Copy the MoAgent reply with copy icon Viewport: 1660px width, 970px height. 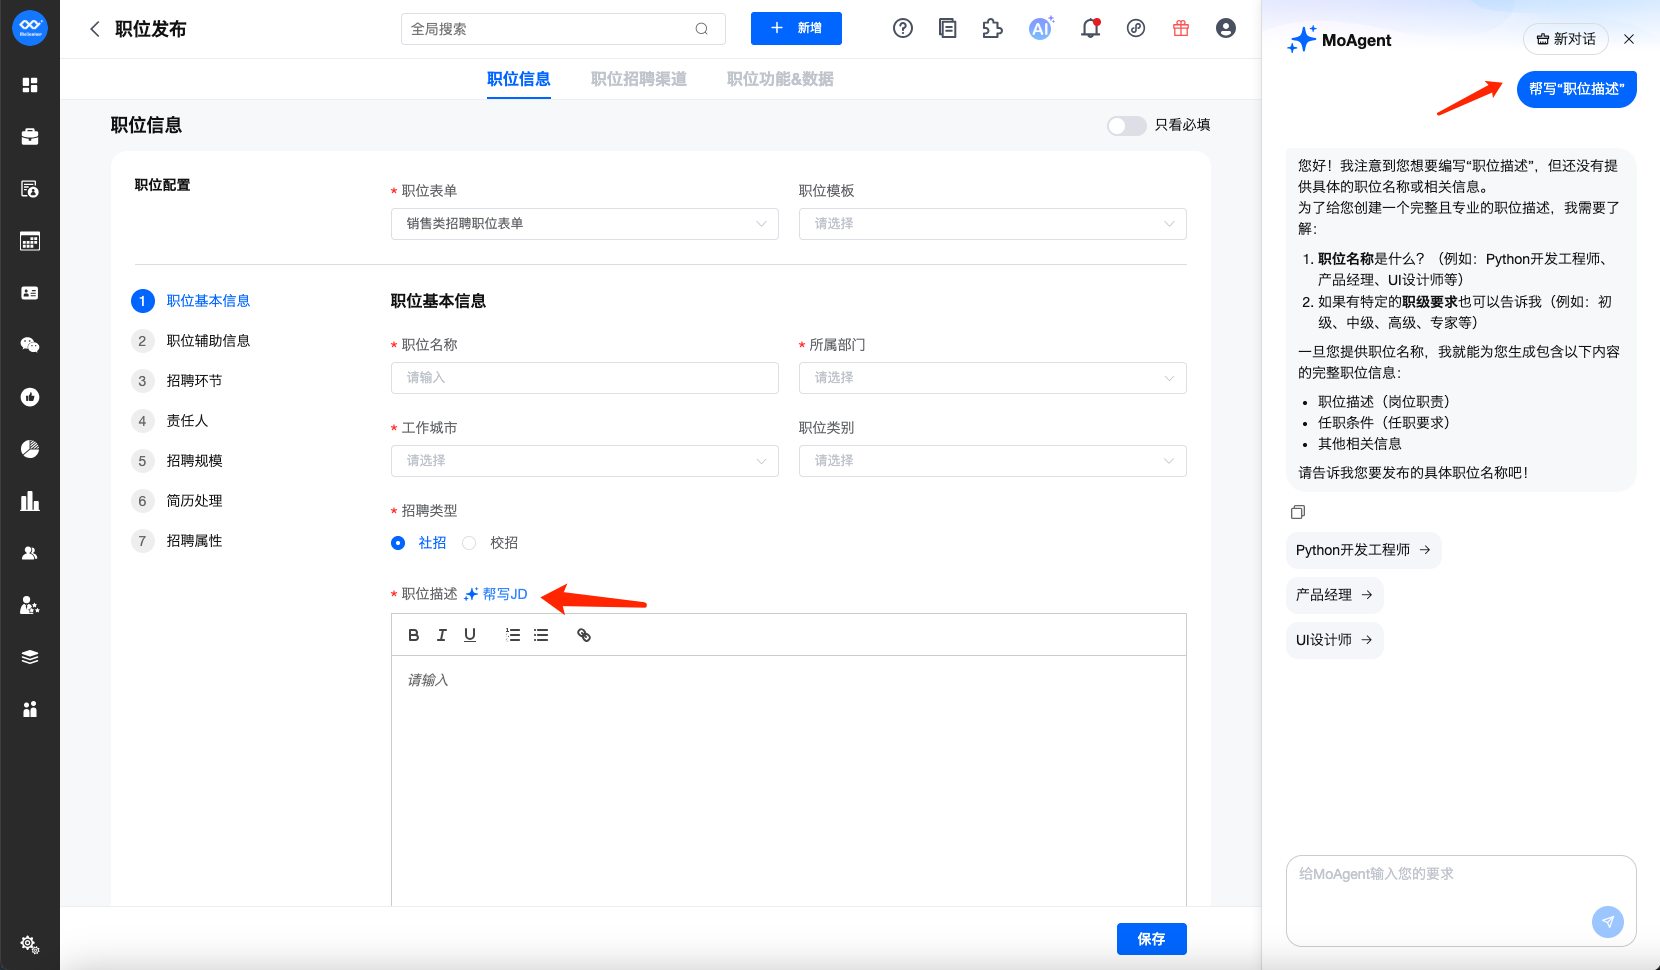1298,512
